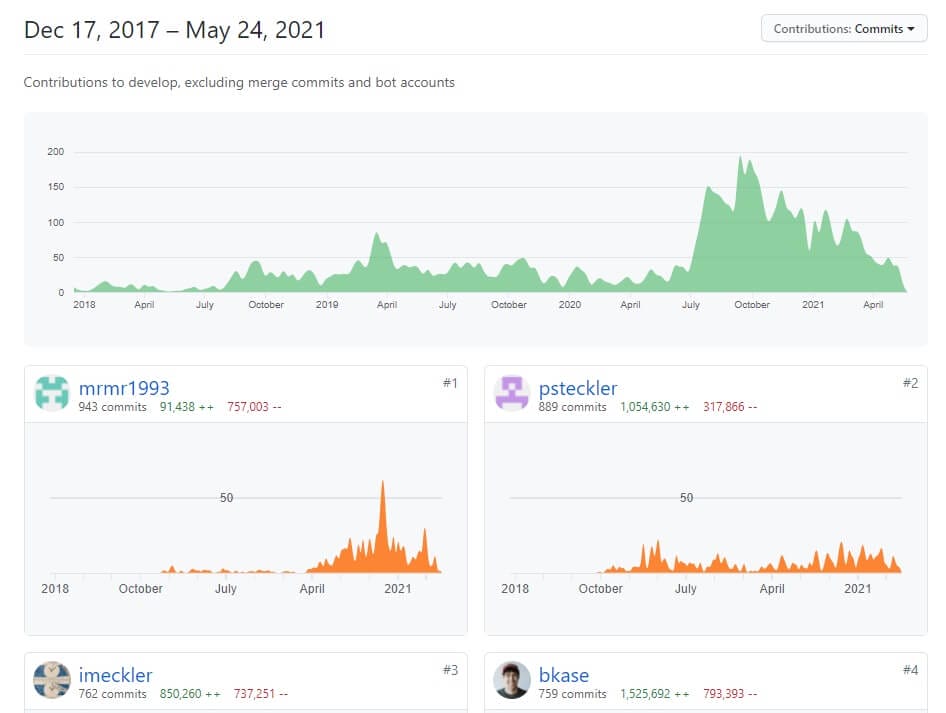Click mrmr1993's teal avatar icon
Screen dimensions: 946x713
(x=52, y=394)
